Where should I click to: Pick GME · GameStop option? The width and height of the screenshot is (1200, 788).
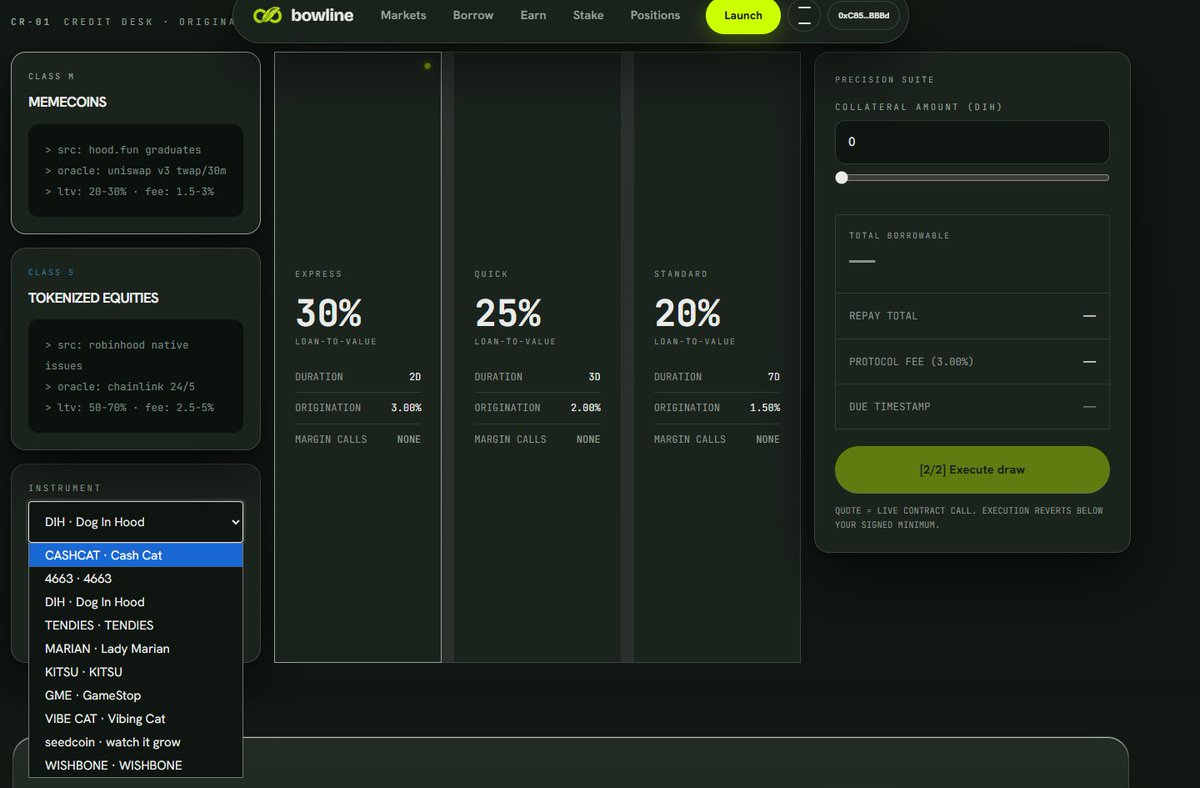tap(135, 695)
